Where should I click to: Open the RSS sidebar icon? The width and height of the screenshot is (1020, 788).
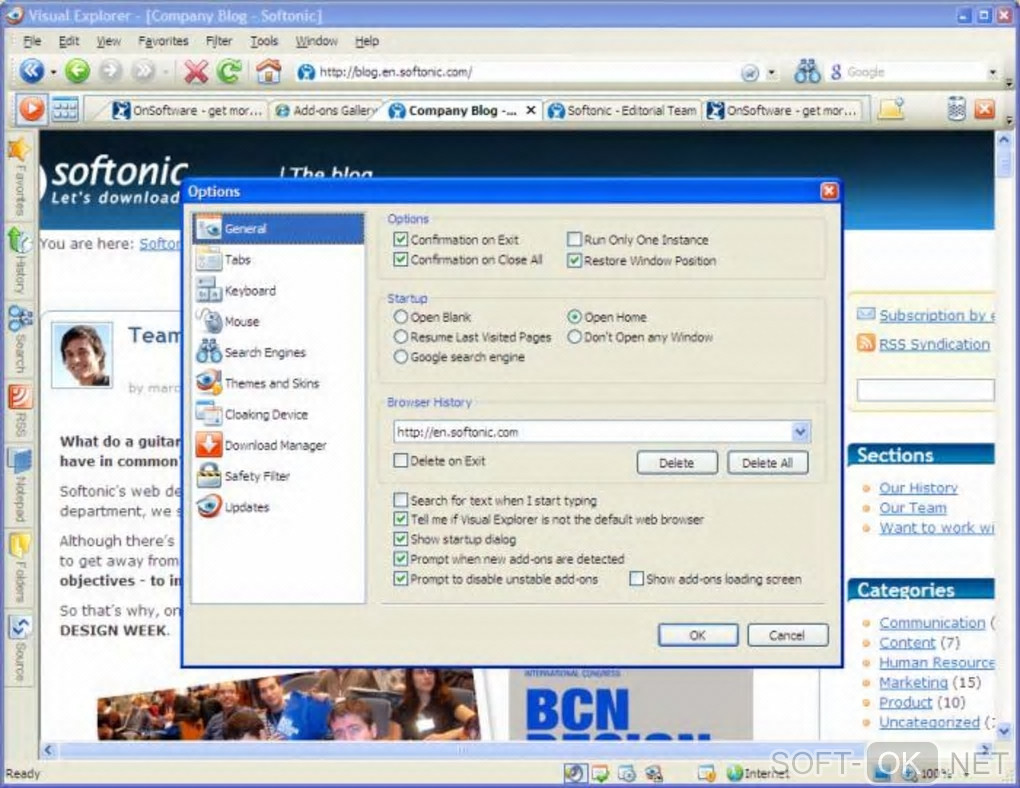(x=20, y=396)
